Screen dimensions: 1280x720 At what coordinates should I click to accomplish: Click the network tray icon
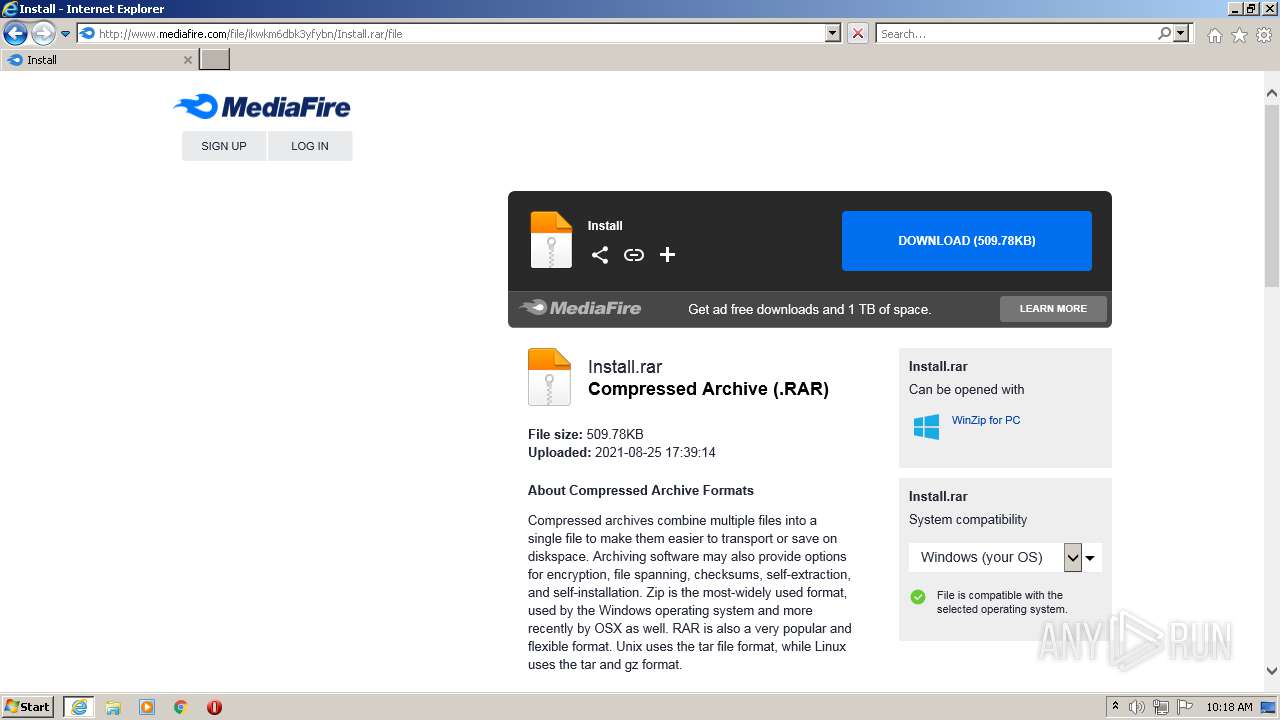(x=1161, y=707)
